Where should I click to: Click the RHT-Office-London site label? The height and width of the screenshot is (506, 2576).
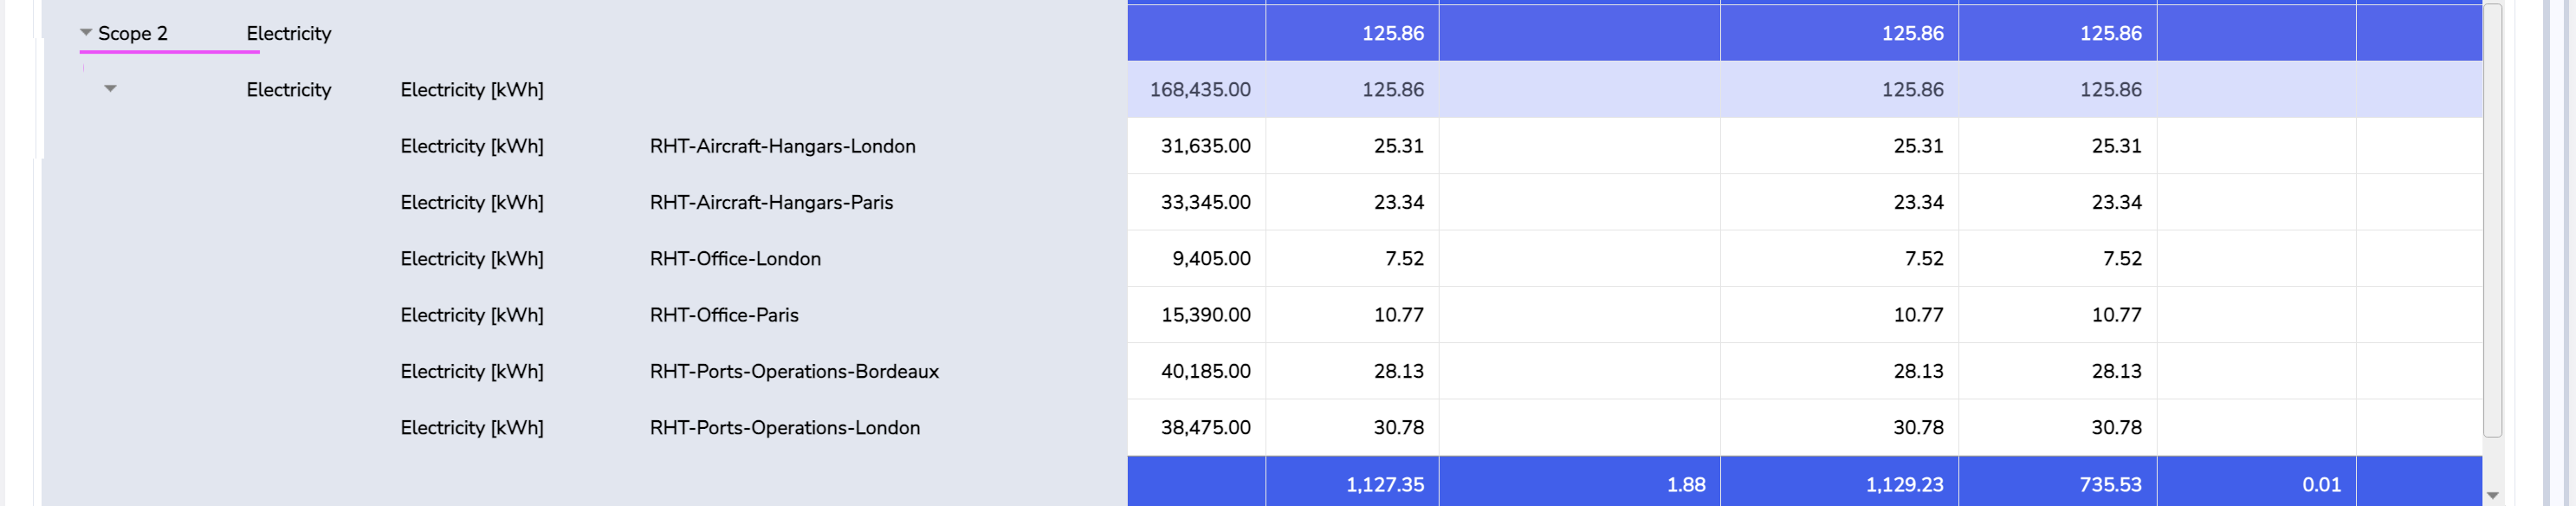pyautogui.click(x=735, y=259)
